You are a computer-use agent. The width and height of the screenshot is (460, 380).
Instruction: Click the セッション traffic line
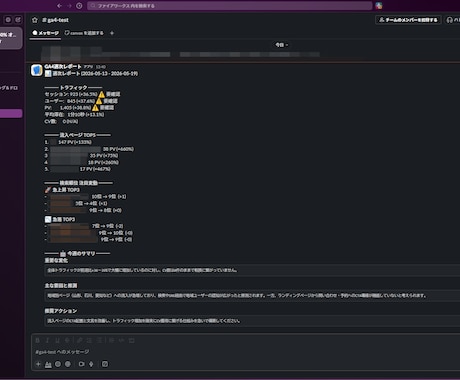[x=82, y=94]
